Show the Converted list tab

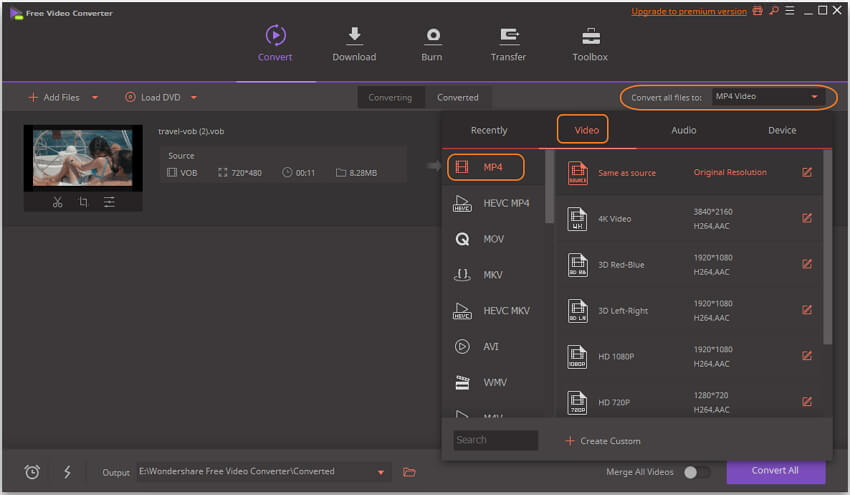[x=458, y=98]
